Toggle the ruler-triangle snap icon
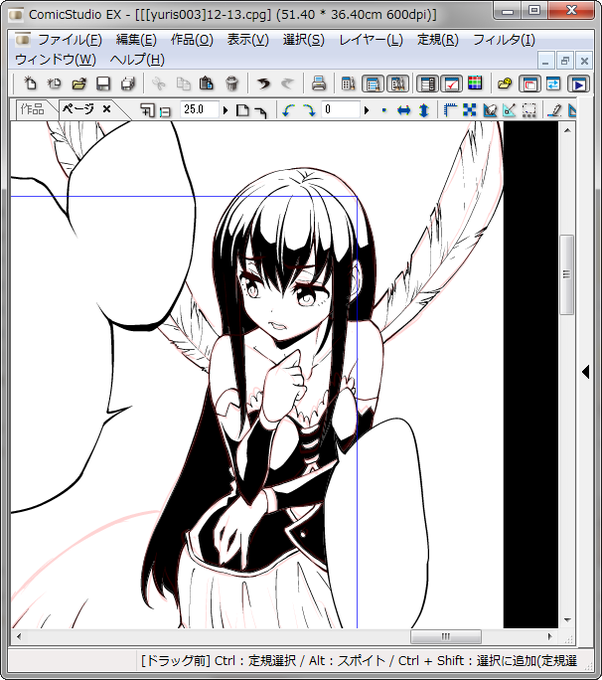This screenshot has height=680, width=602. click(x=509, y=110)
